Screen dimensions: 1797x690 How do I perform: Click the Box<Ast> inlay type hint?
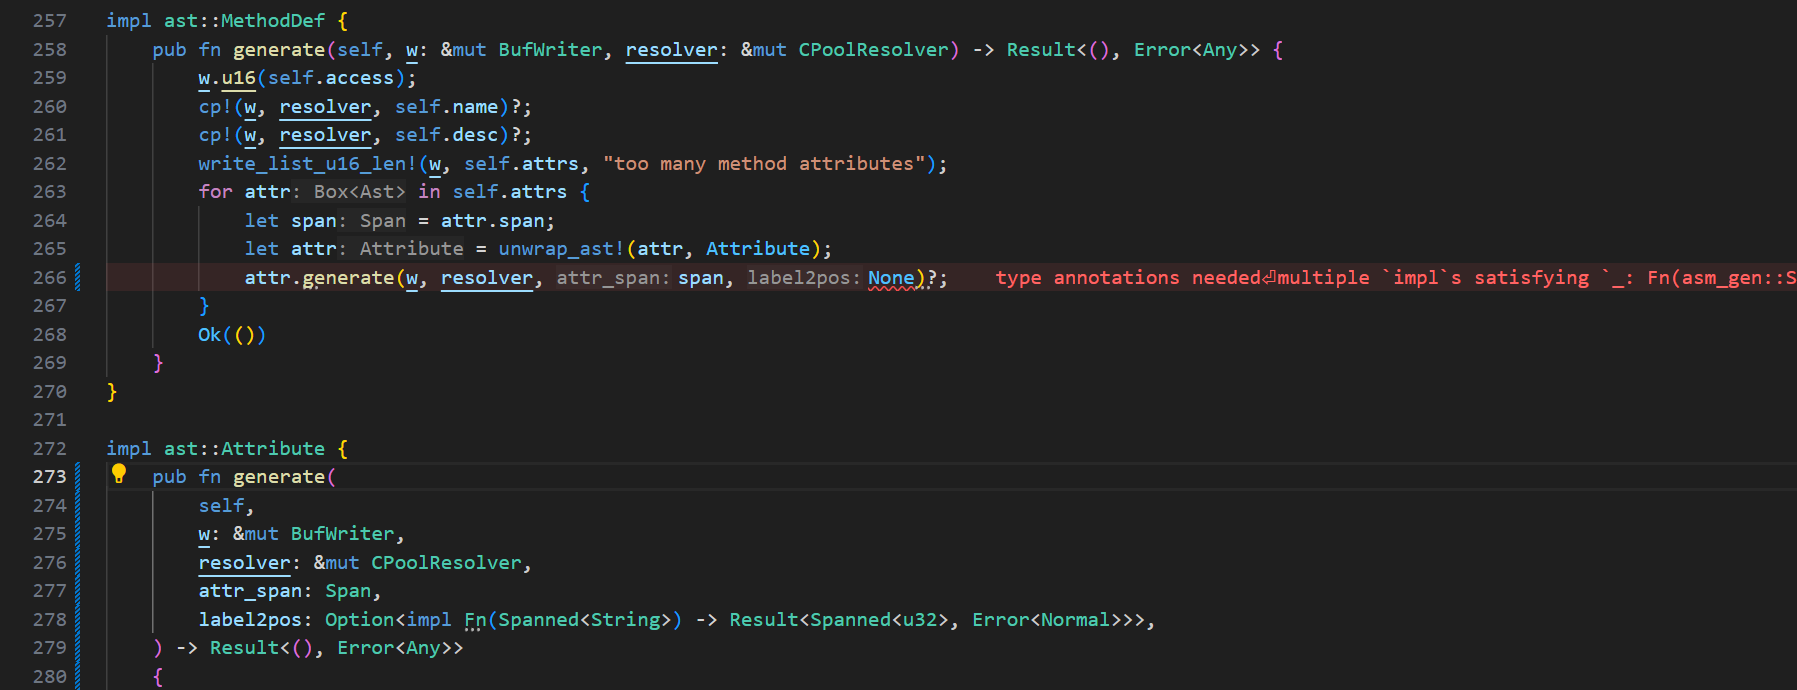point(359,192)
